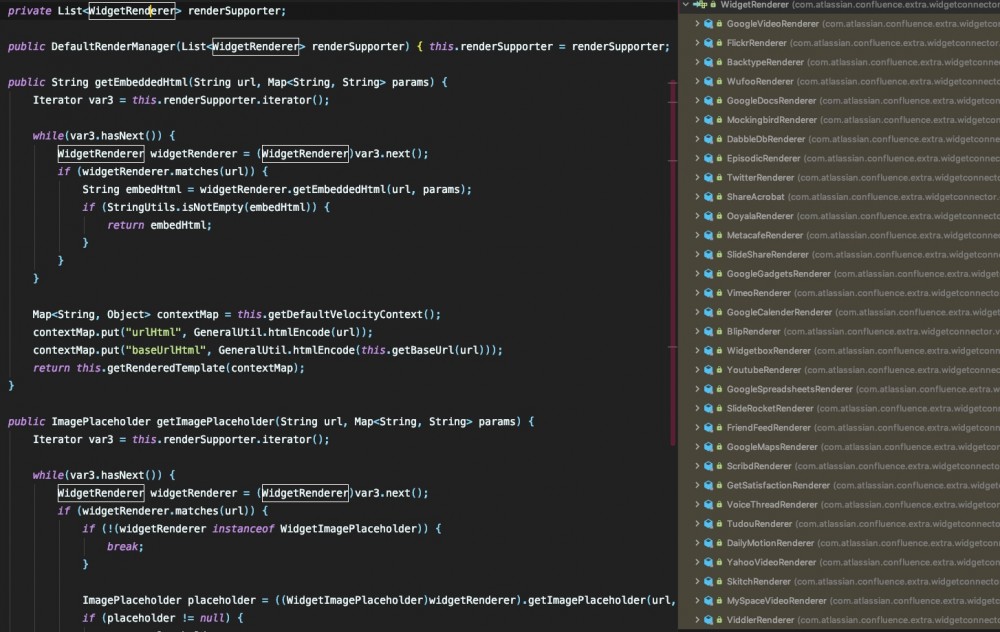Click the class icon beside YoutubeRenderer
Image resolution: width=1000 pixels, height=632 pixels.
coord(707,369)
